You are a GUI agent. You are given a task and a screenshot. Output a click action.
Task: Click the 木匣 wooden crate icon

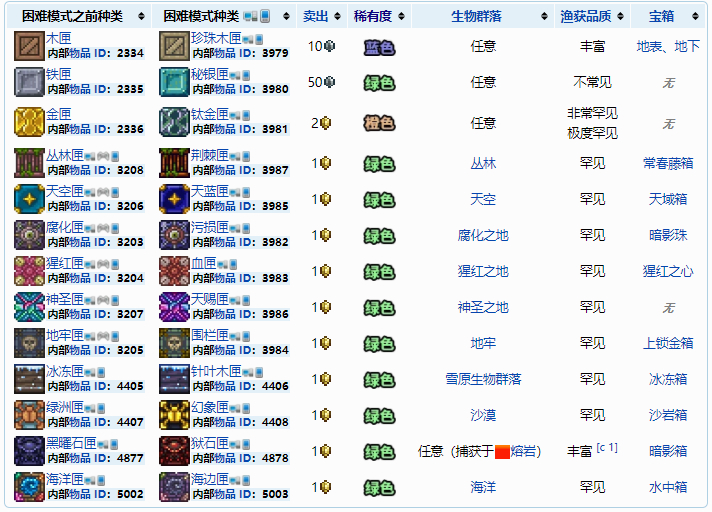pos(29,46)
